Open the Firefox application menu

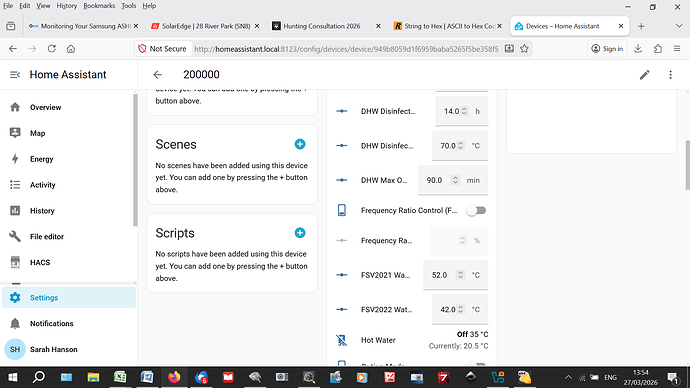[x=677, y=49]
